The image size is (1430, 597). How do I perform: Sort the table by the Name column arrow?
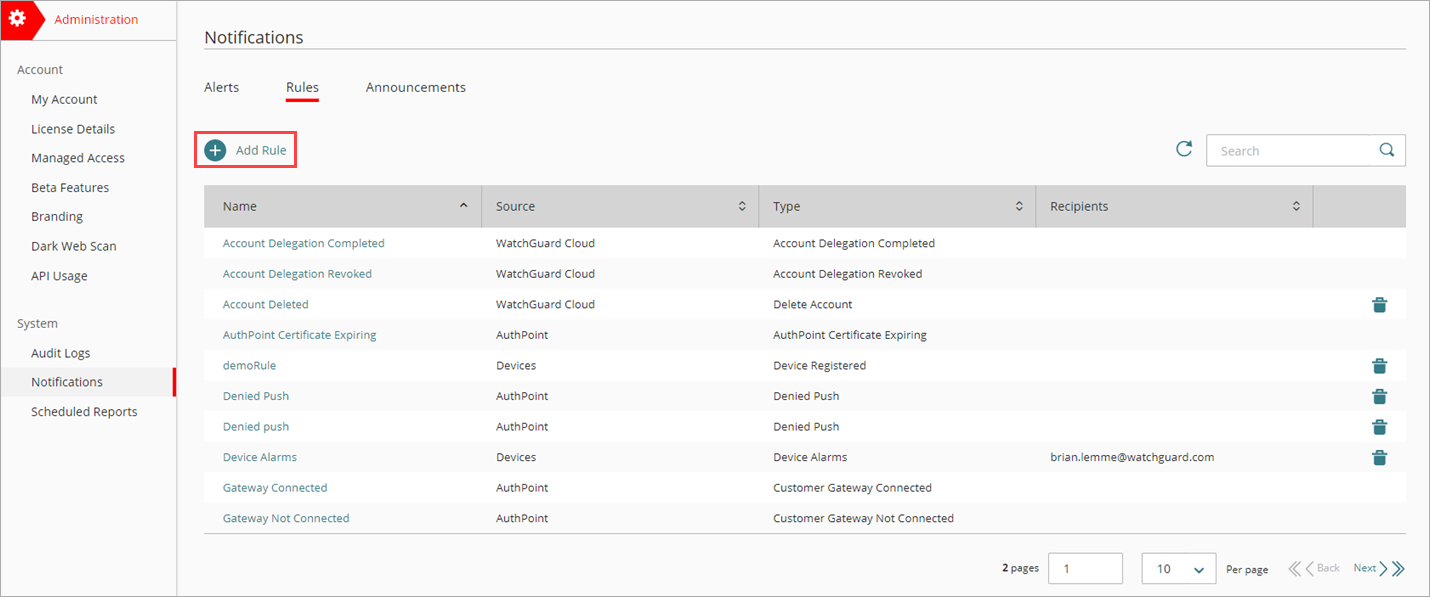tap(463, 204)
